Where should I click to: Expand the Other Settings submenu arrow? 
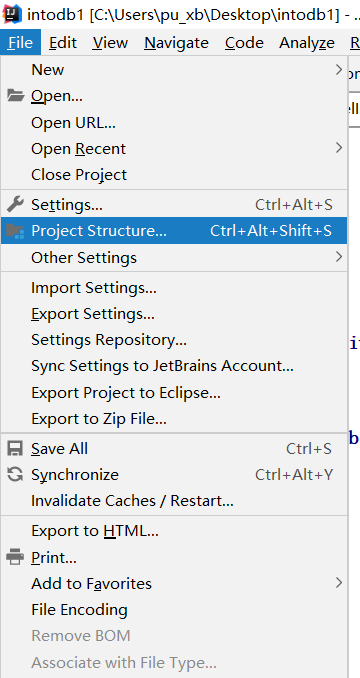pos(339,257)
